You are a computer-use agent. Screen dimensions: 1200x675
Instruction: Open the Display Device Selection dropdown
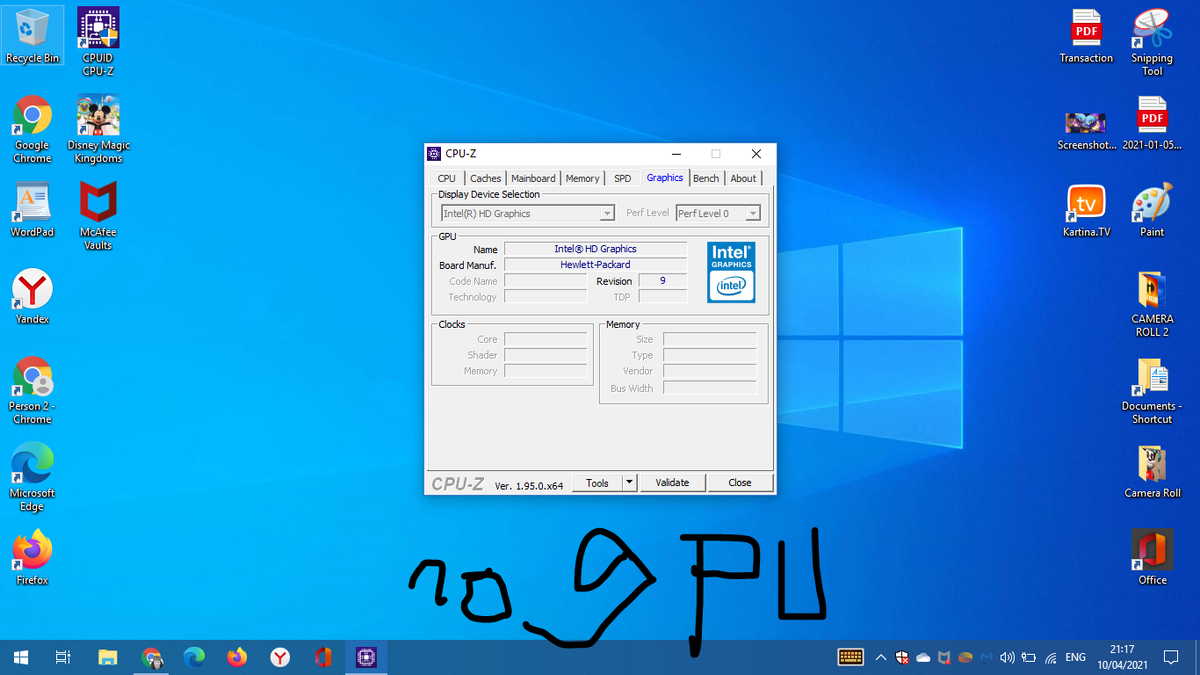pos(528,213)
